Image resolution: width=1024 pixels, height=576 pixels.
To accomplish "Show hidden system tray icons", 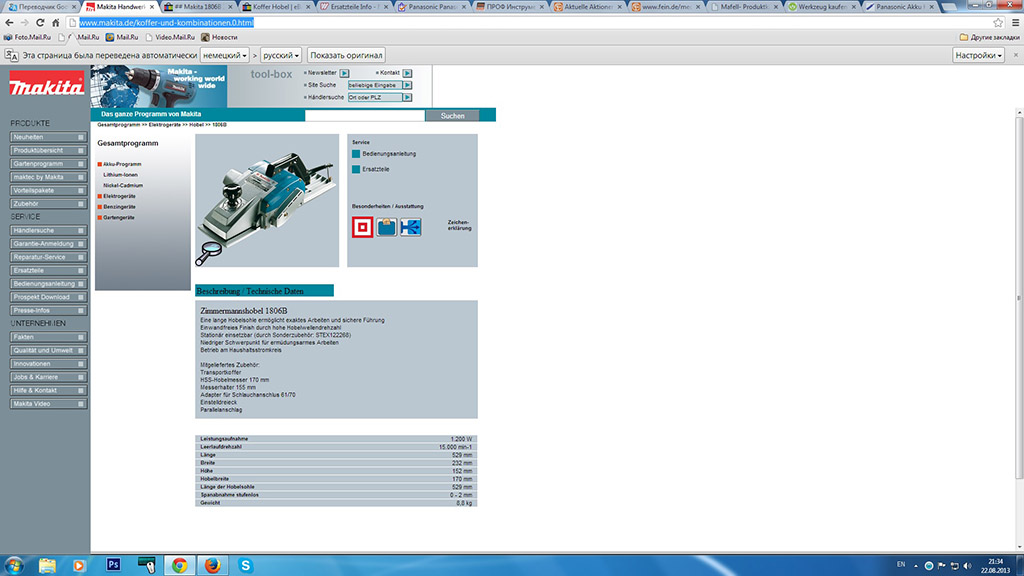I will [916, 566].
